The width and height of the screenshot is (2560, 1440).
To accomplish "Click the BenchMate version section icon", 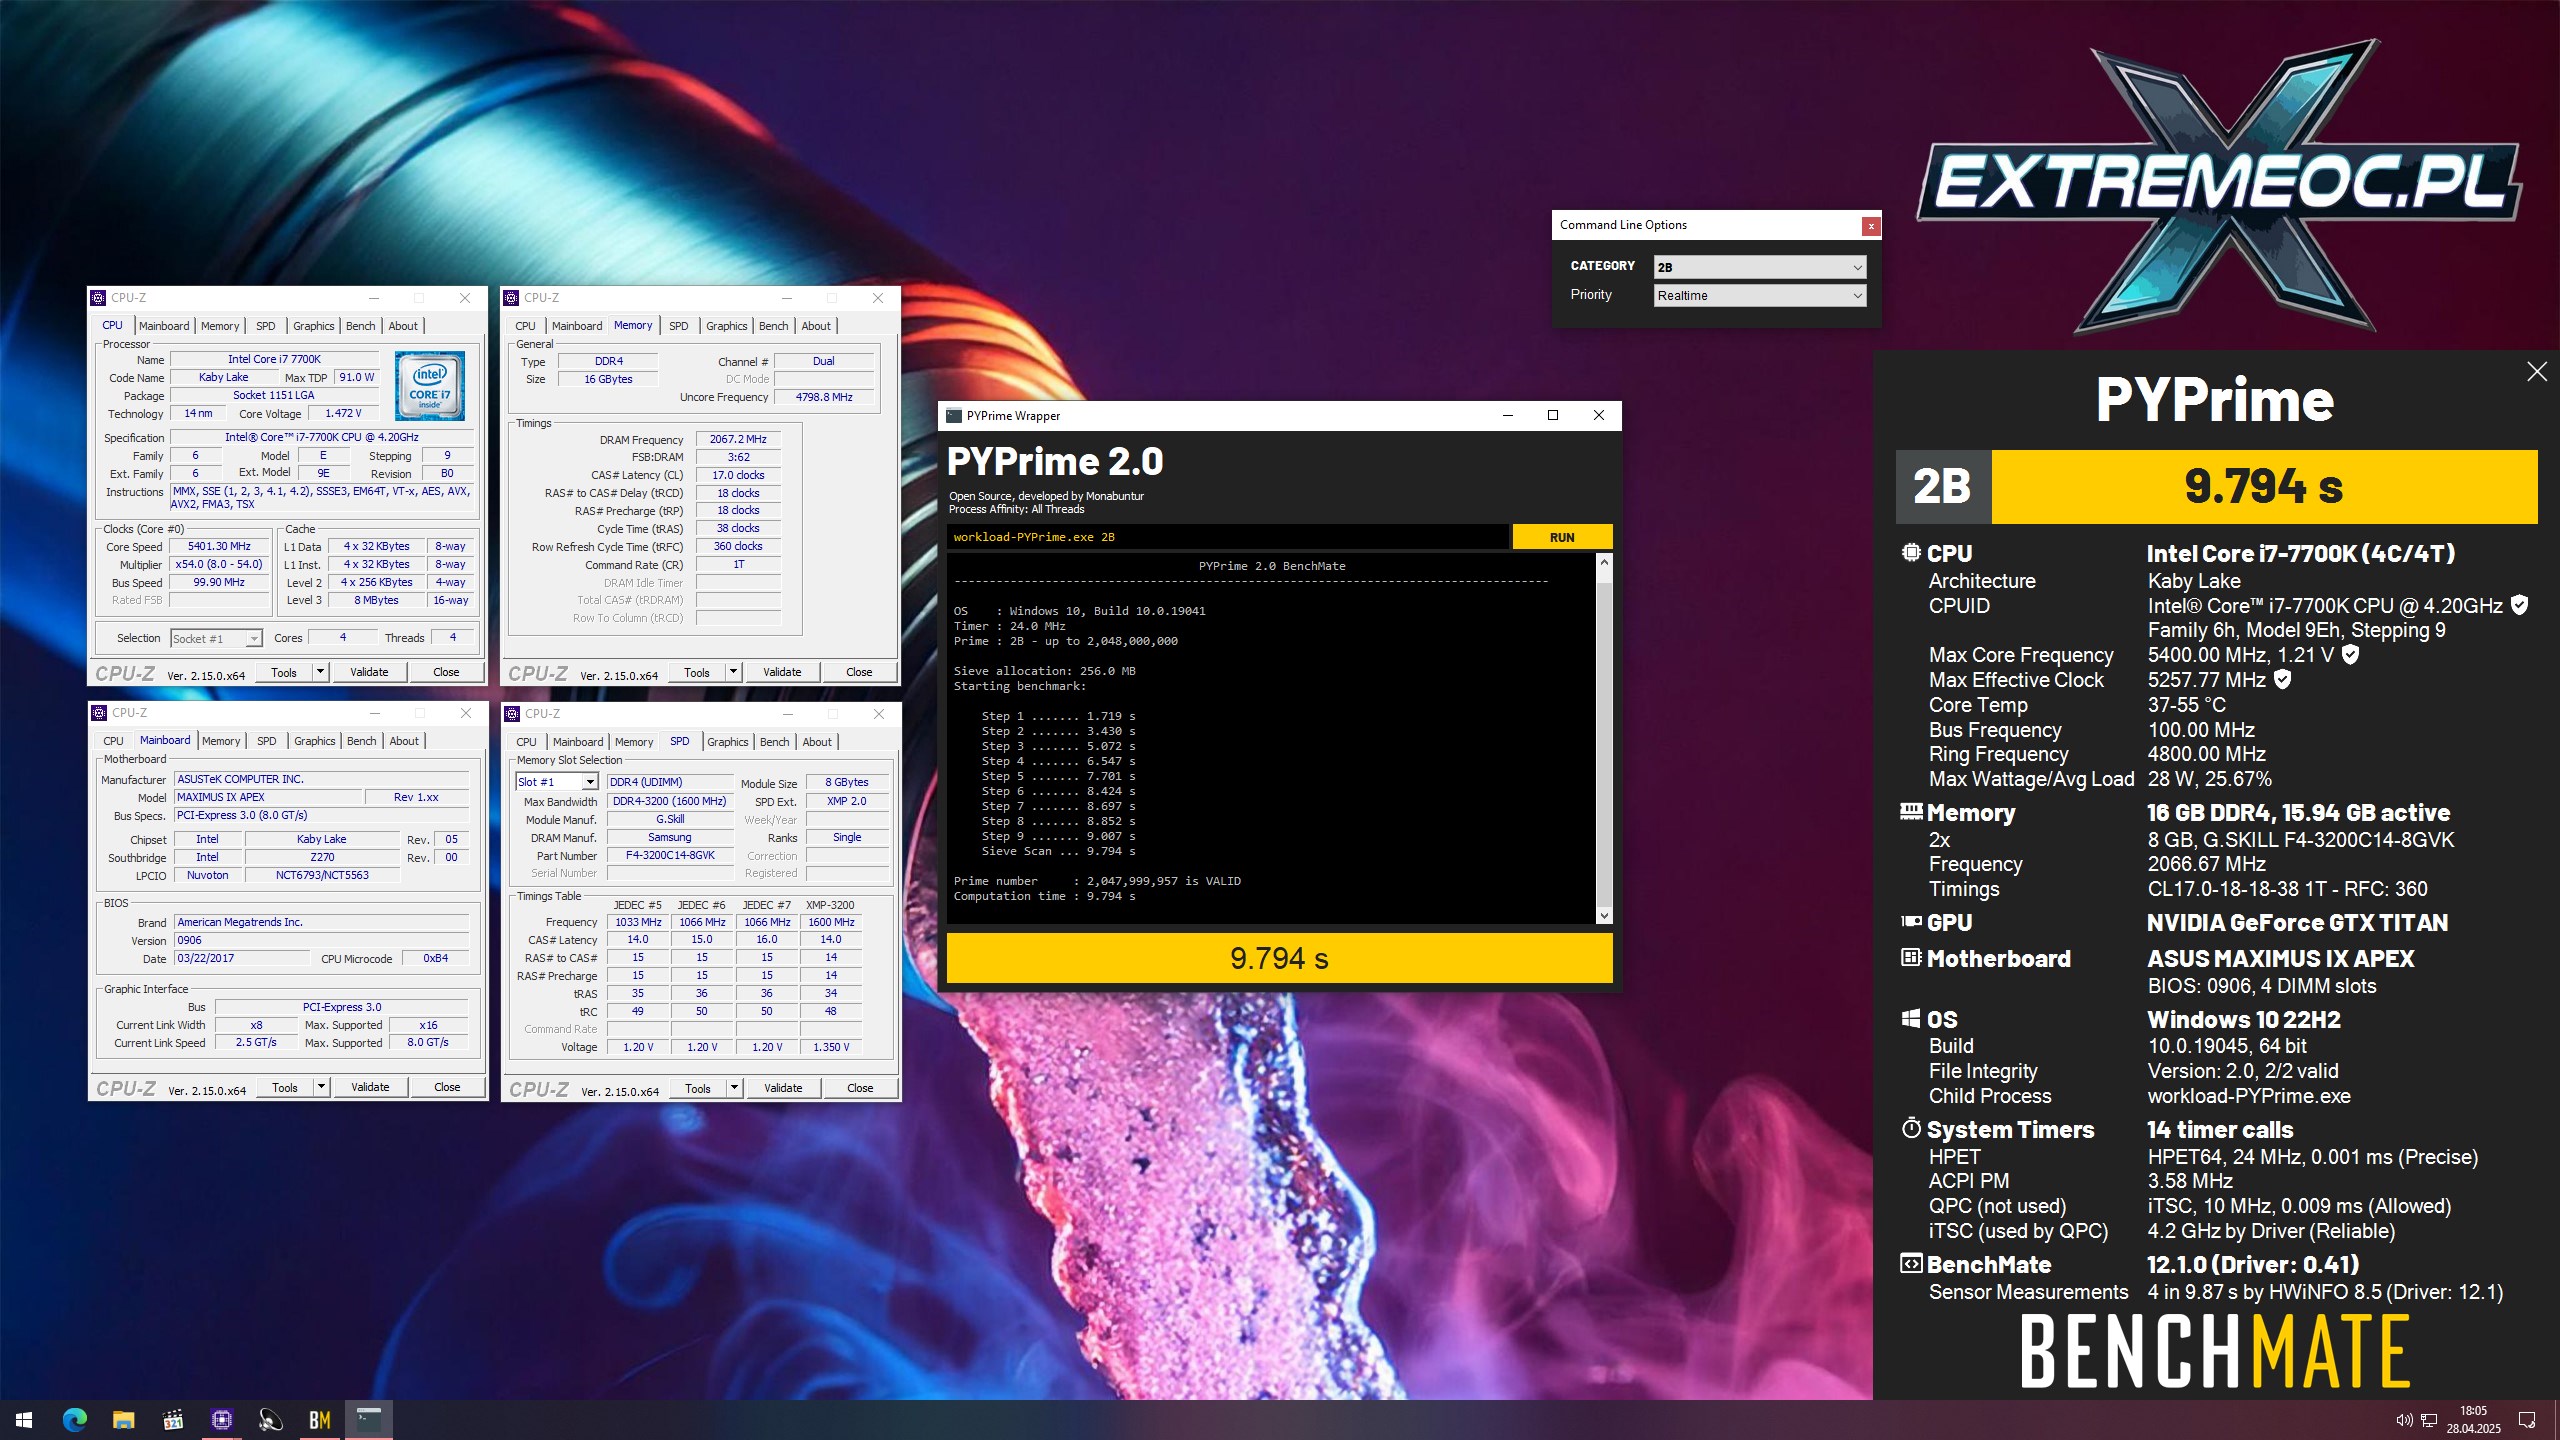I will tap(1911, 1263).
